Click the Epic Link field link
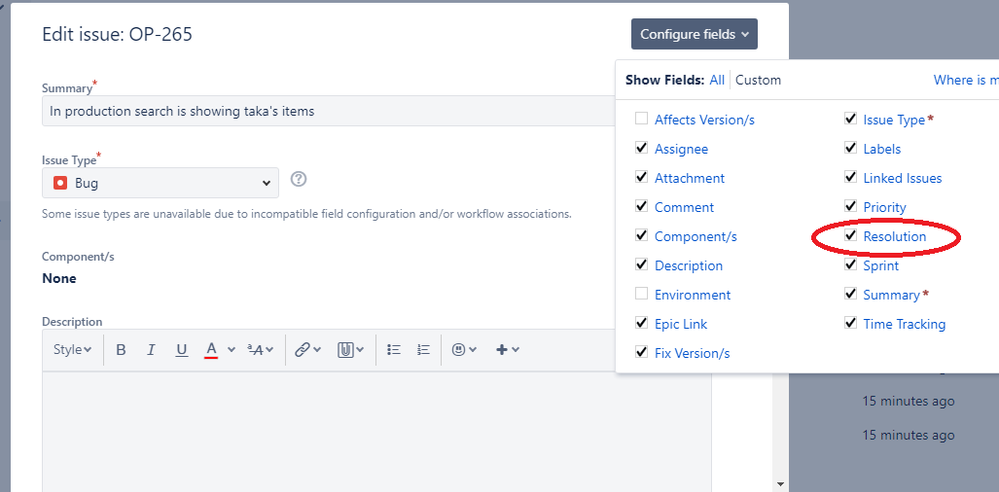 681,324
